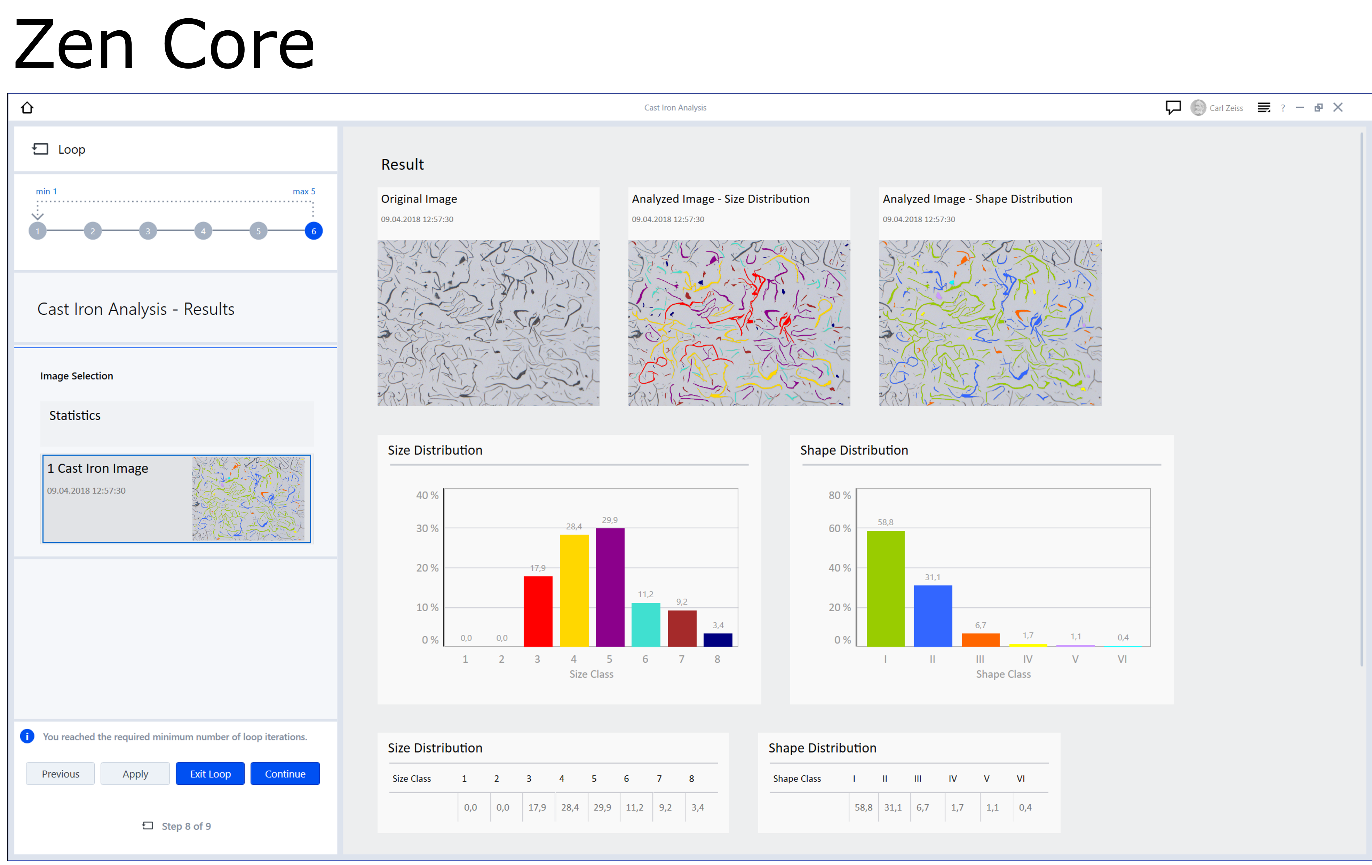The width and height of the screenshot is (1372, 865).
Task: Click the green shape class I bar
Action: pyautogui.click(x=886, y=588)
